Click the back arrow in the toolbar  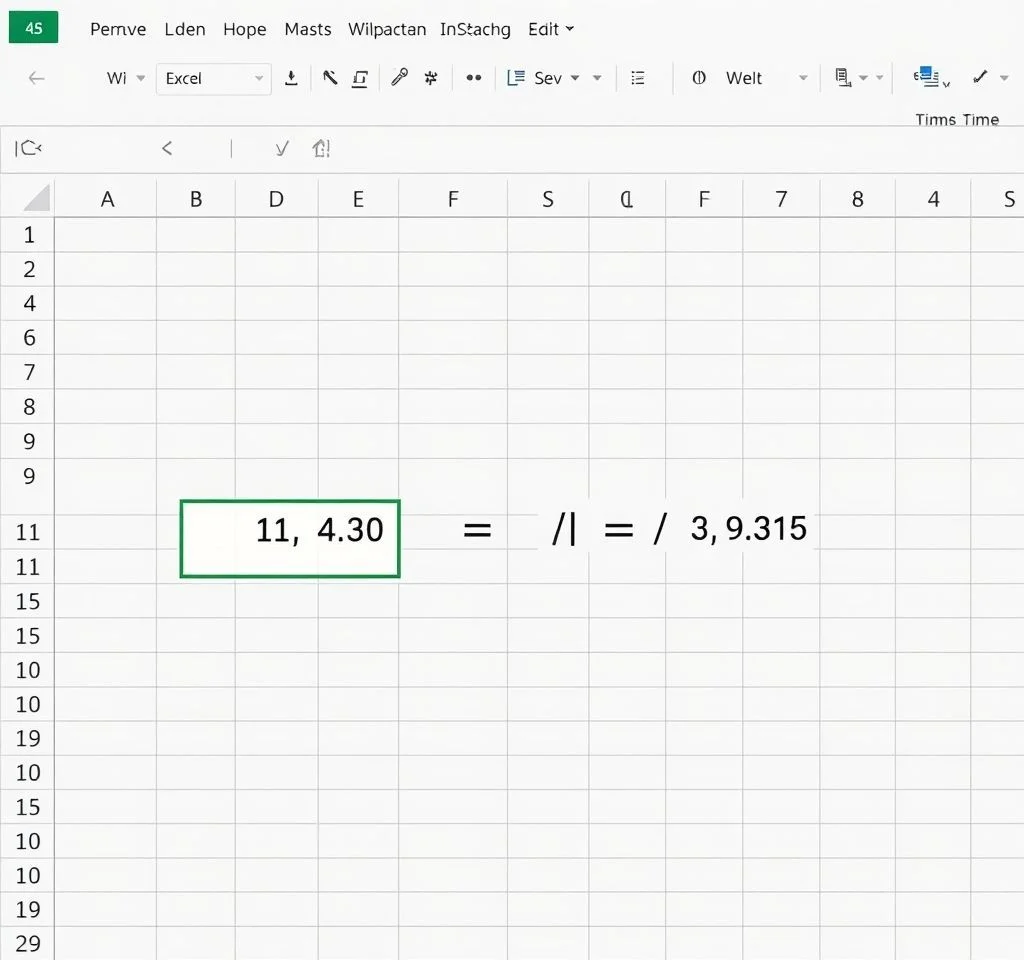pyautogui.click(x=37, y=78)
